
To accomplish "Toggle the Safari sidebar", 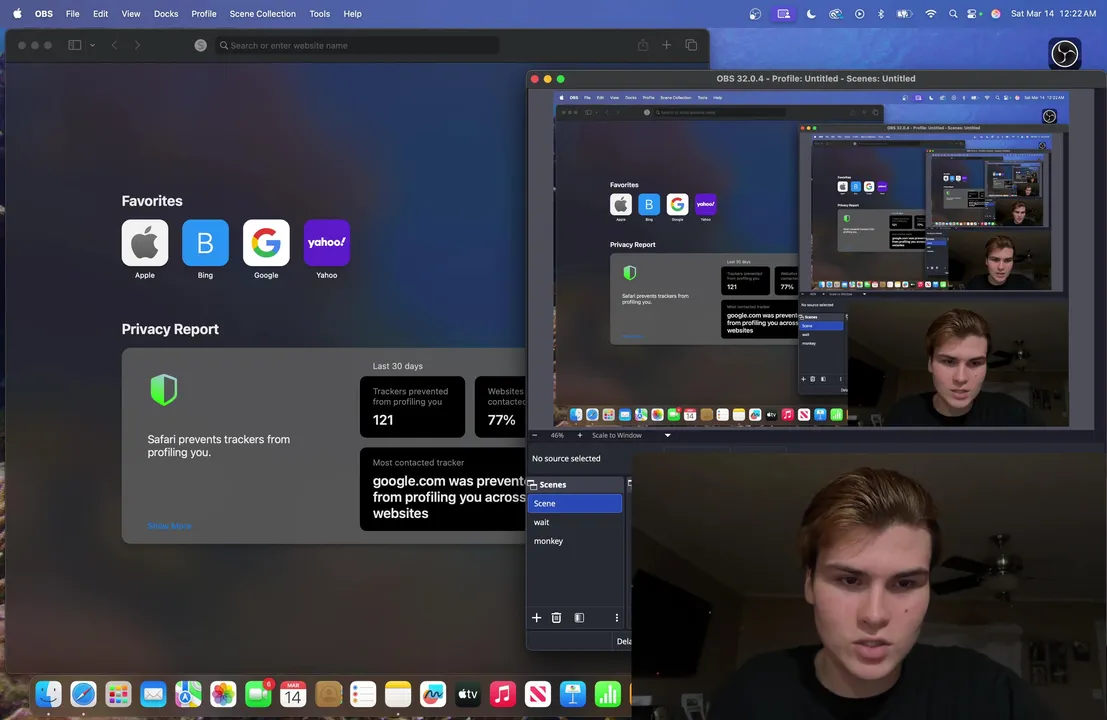I will 74,45.
